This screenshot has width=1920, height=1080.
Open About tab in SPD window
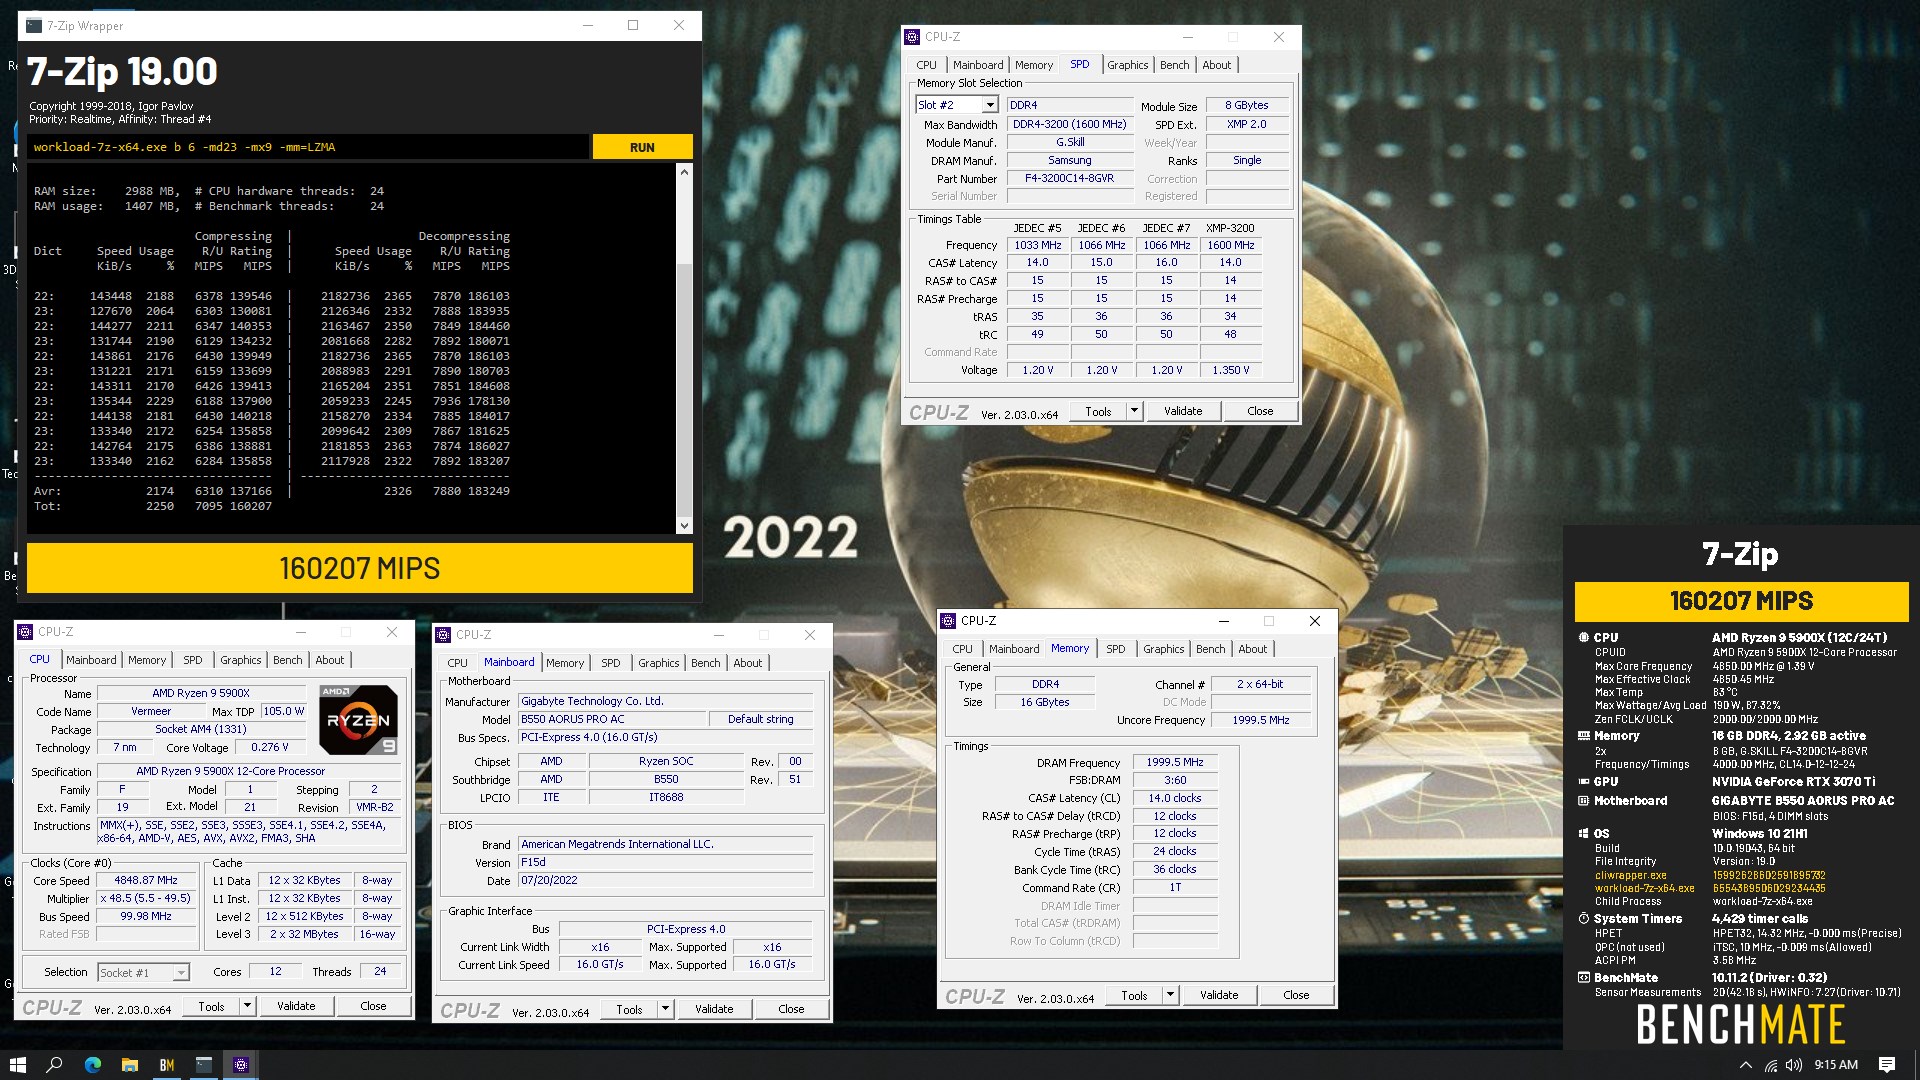tap(1216, 65)
